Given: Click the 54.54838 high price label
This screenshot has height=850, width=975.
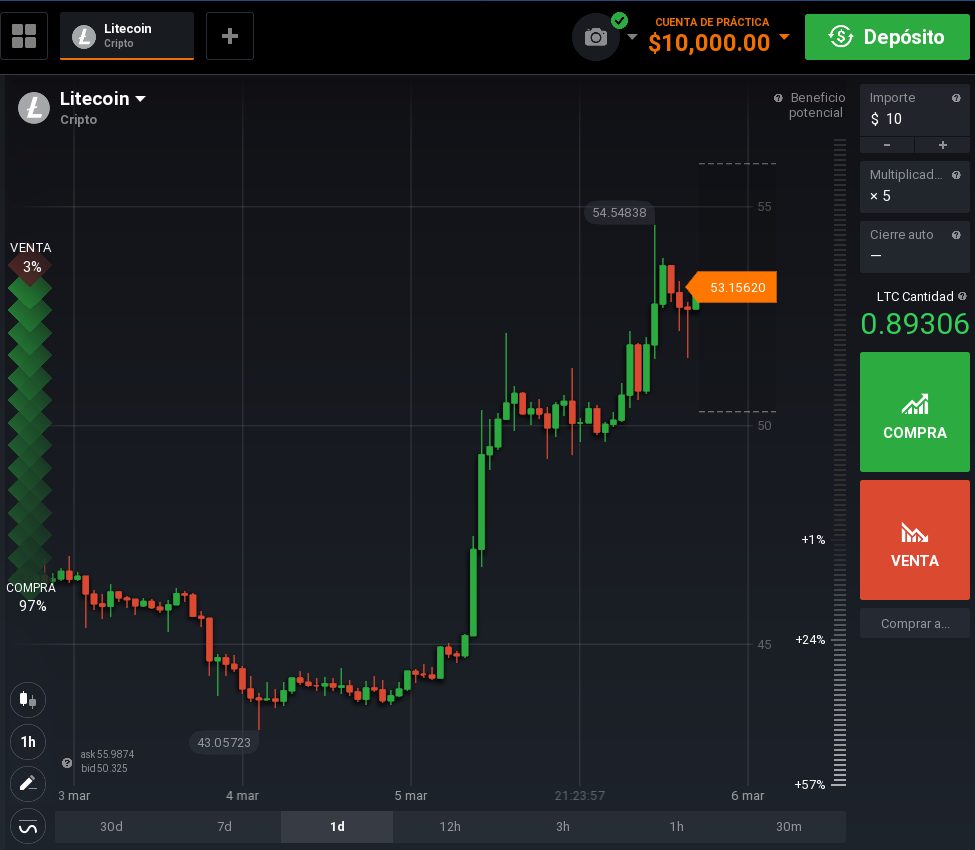Looking at the screenshot, I should pos(619,213).
